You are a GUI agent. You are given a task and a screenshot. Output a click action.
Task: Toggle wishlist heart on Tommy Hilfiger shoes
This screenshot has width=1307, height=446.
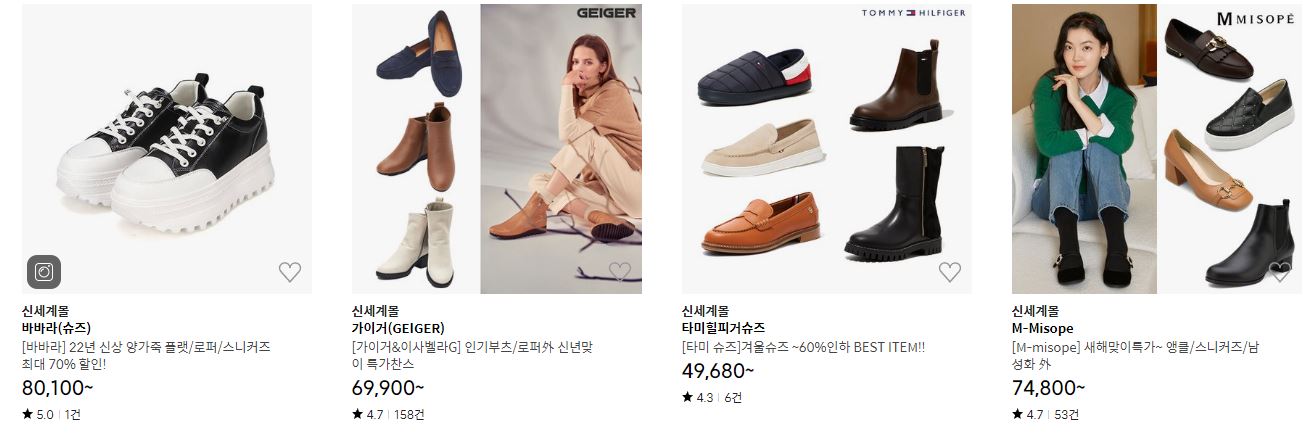(x=950, y=271)
